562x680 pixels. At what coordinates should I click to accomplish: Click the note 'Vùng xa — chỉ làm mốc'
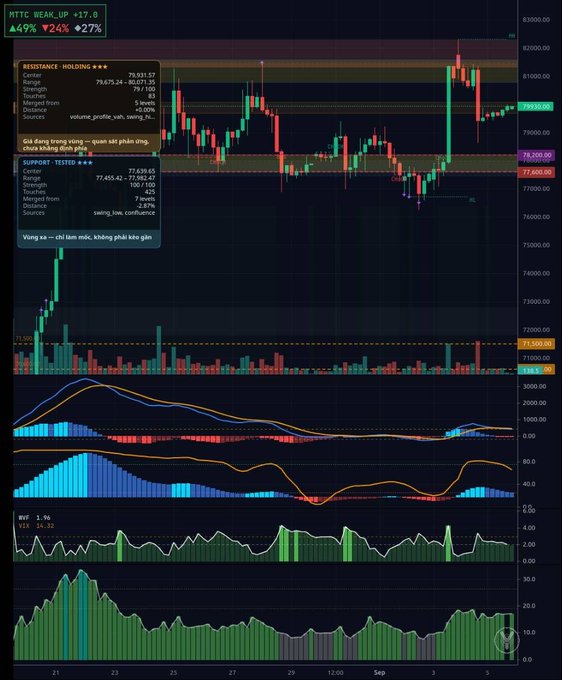coord(87,237)
